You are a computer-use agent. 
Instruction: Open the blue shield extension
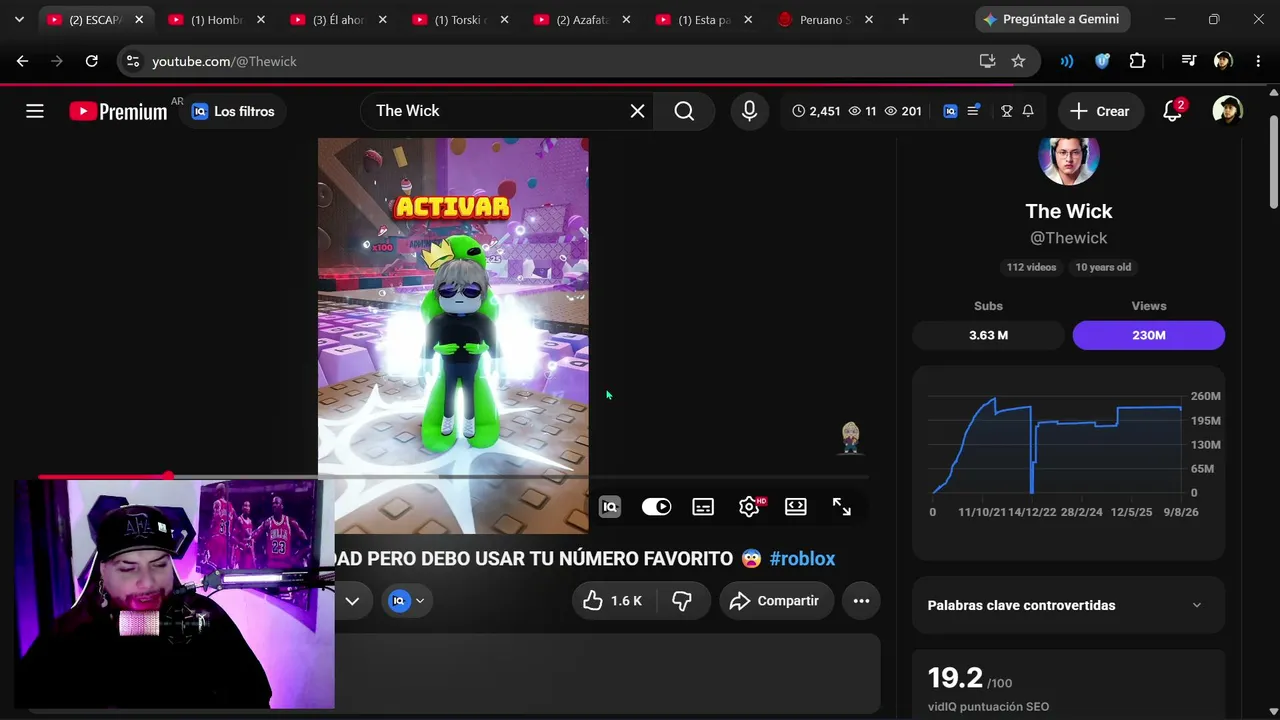pyautogui.click(x=1102, y=61)
